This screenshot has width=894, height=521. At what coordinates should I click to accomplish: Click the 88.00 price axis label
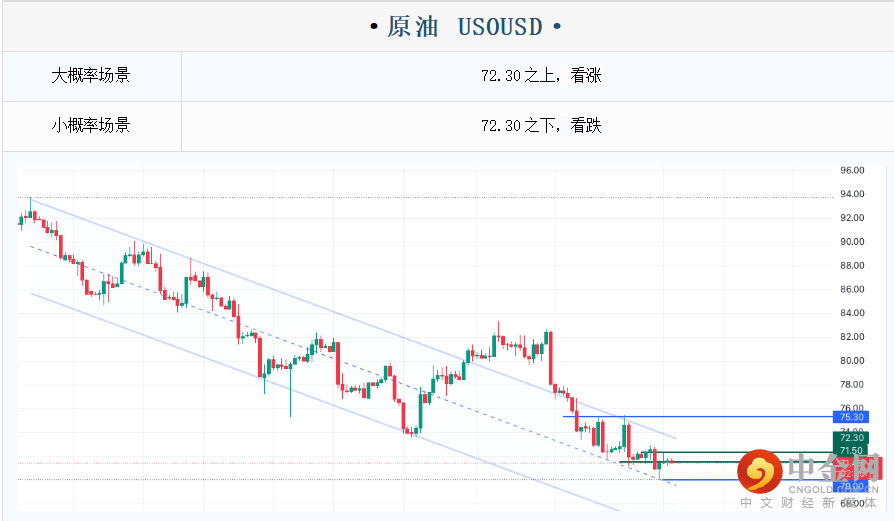coord(852,266)
